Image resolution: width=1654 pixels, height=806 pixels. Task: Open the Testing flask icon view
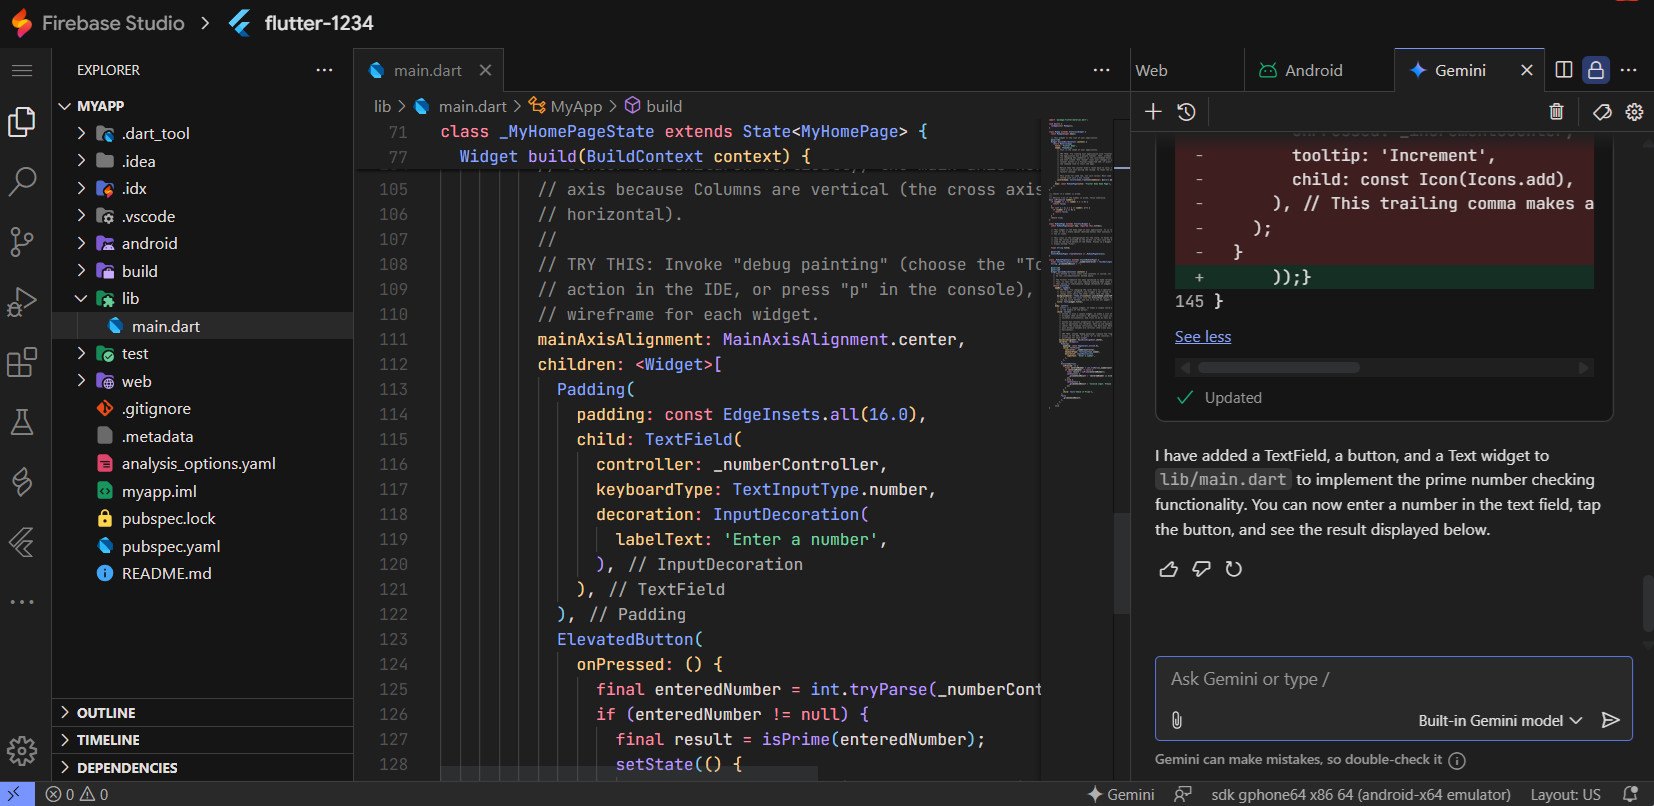click(22, 421)
